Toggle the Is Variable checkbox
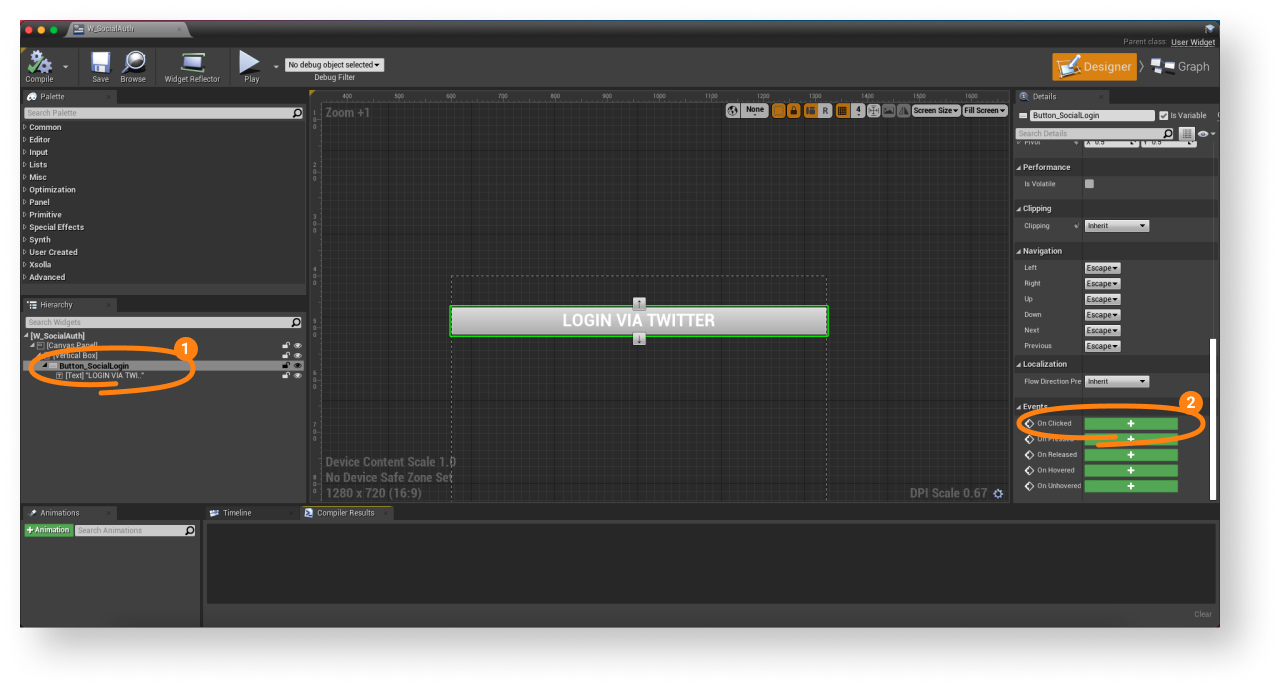The height and width of the screenshot is (688, 1280). tap(1163, 116)
